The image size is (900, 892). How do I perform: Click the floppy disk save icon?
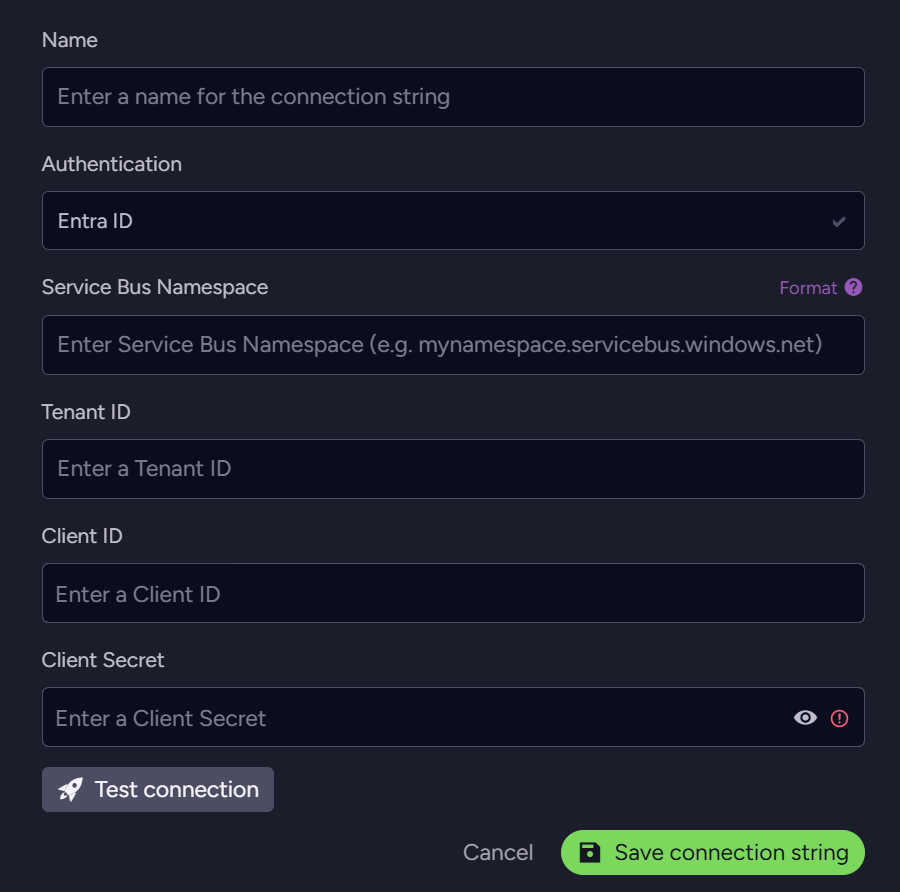click(x=589, y=852)
